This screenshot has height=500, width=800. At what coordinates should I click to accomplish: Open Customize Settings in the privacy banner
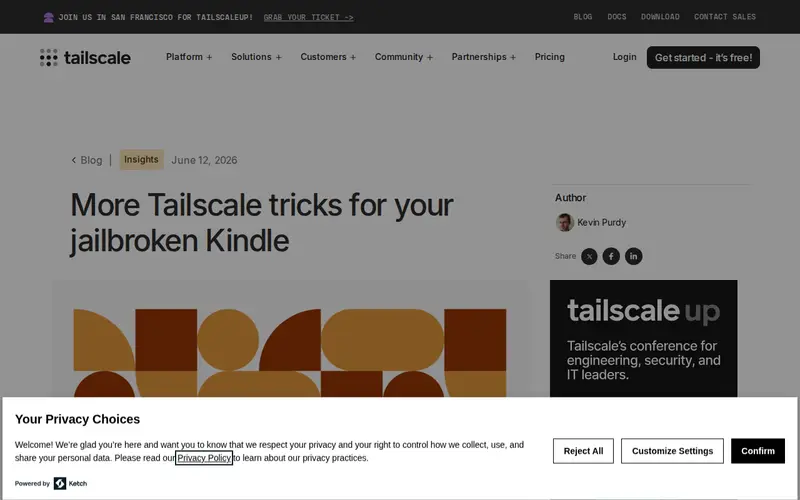[x=672, y=451]
